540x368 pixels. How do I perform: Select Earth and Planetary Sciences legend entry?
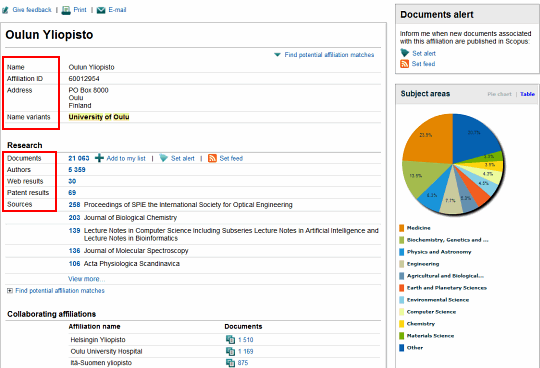pos(447,288)
